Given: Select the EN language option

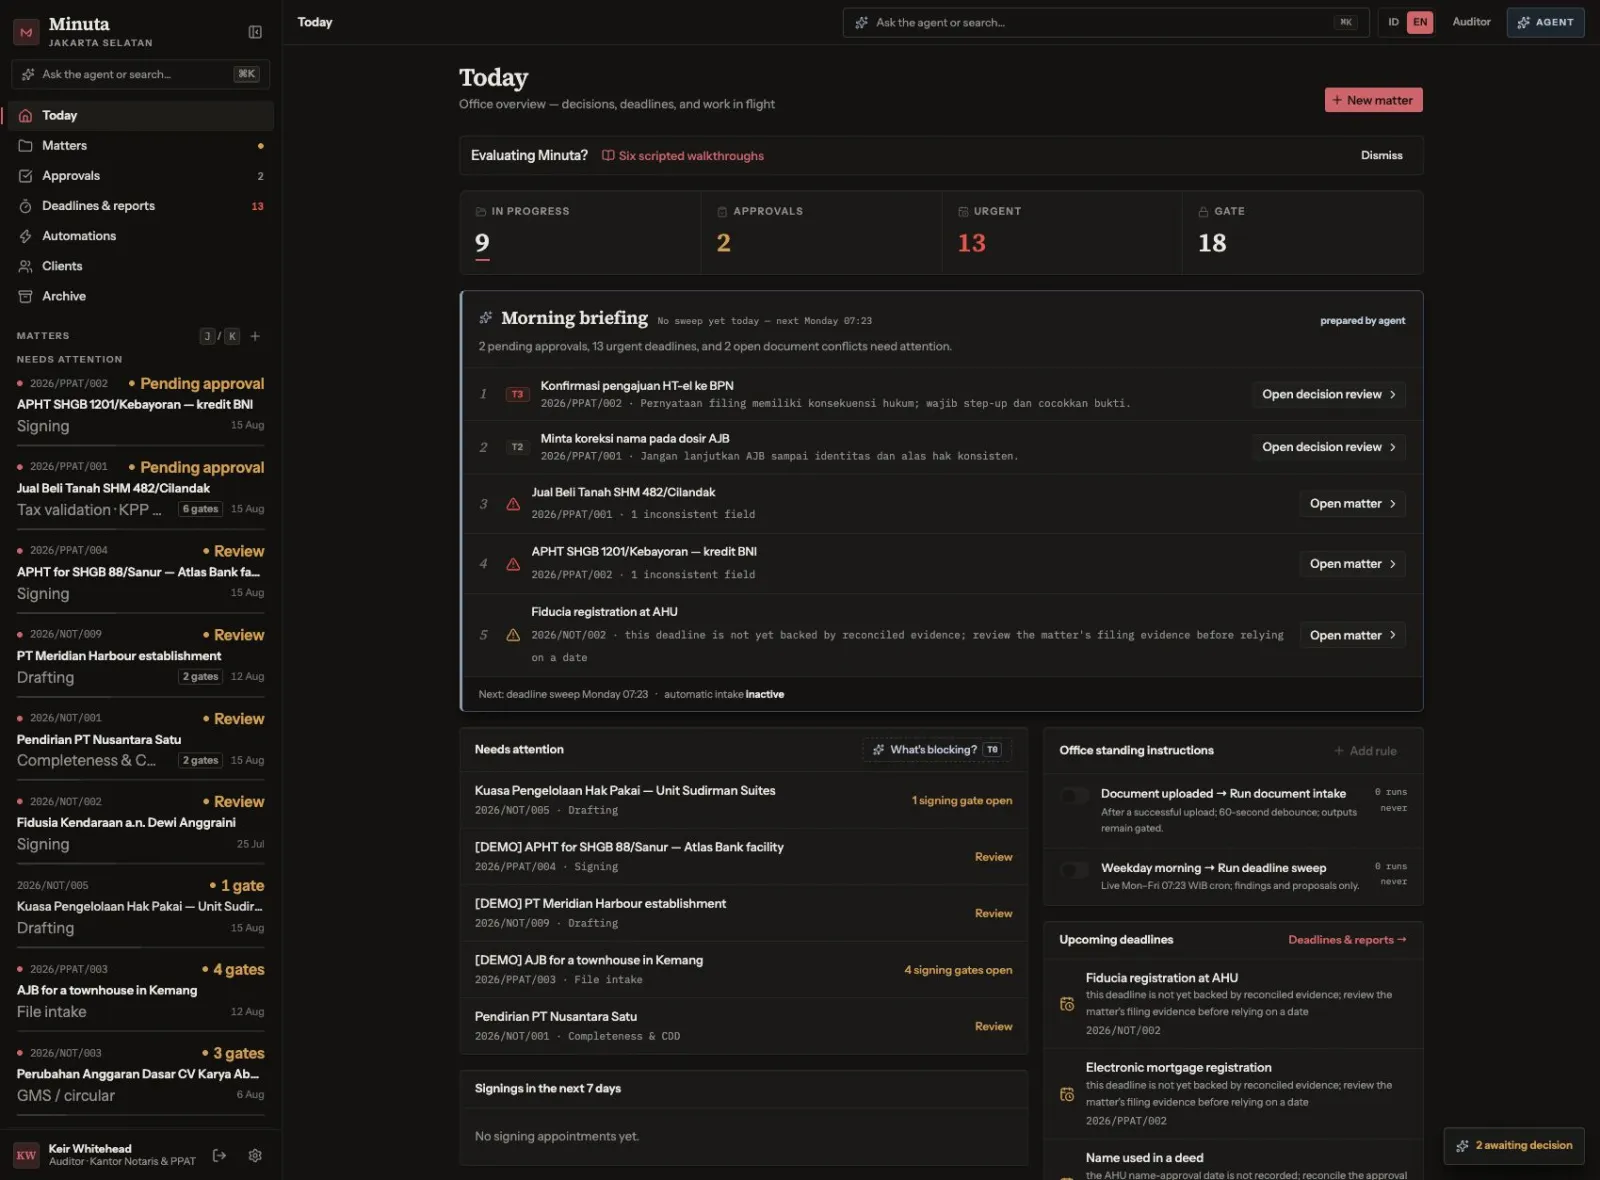Looking at the screenshot, I should [1420, 22].
